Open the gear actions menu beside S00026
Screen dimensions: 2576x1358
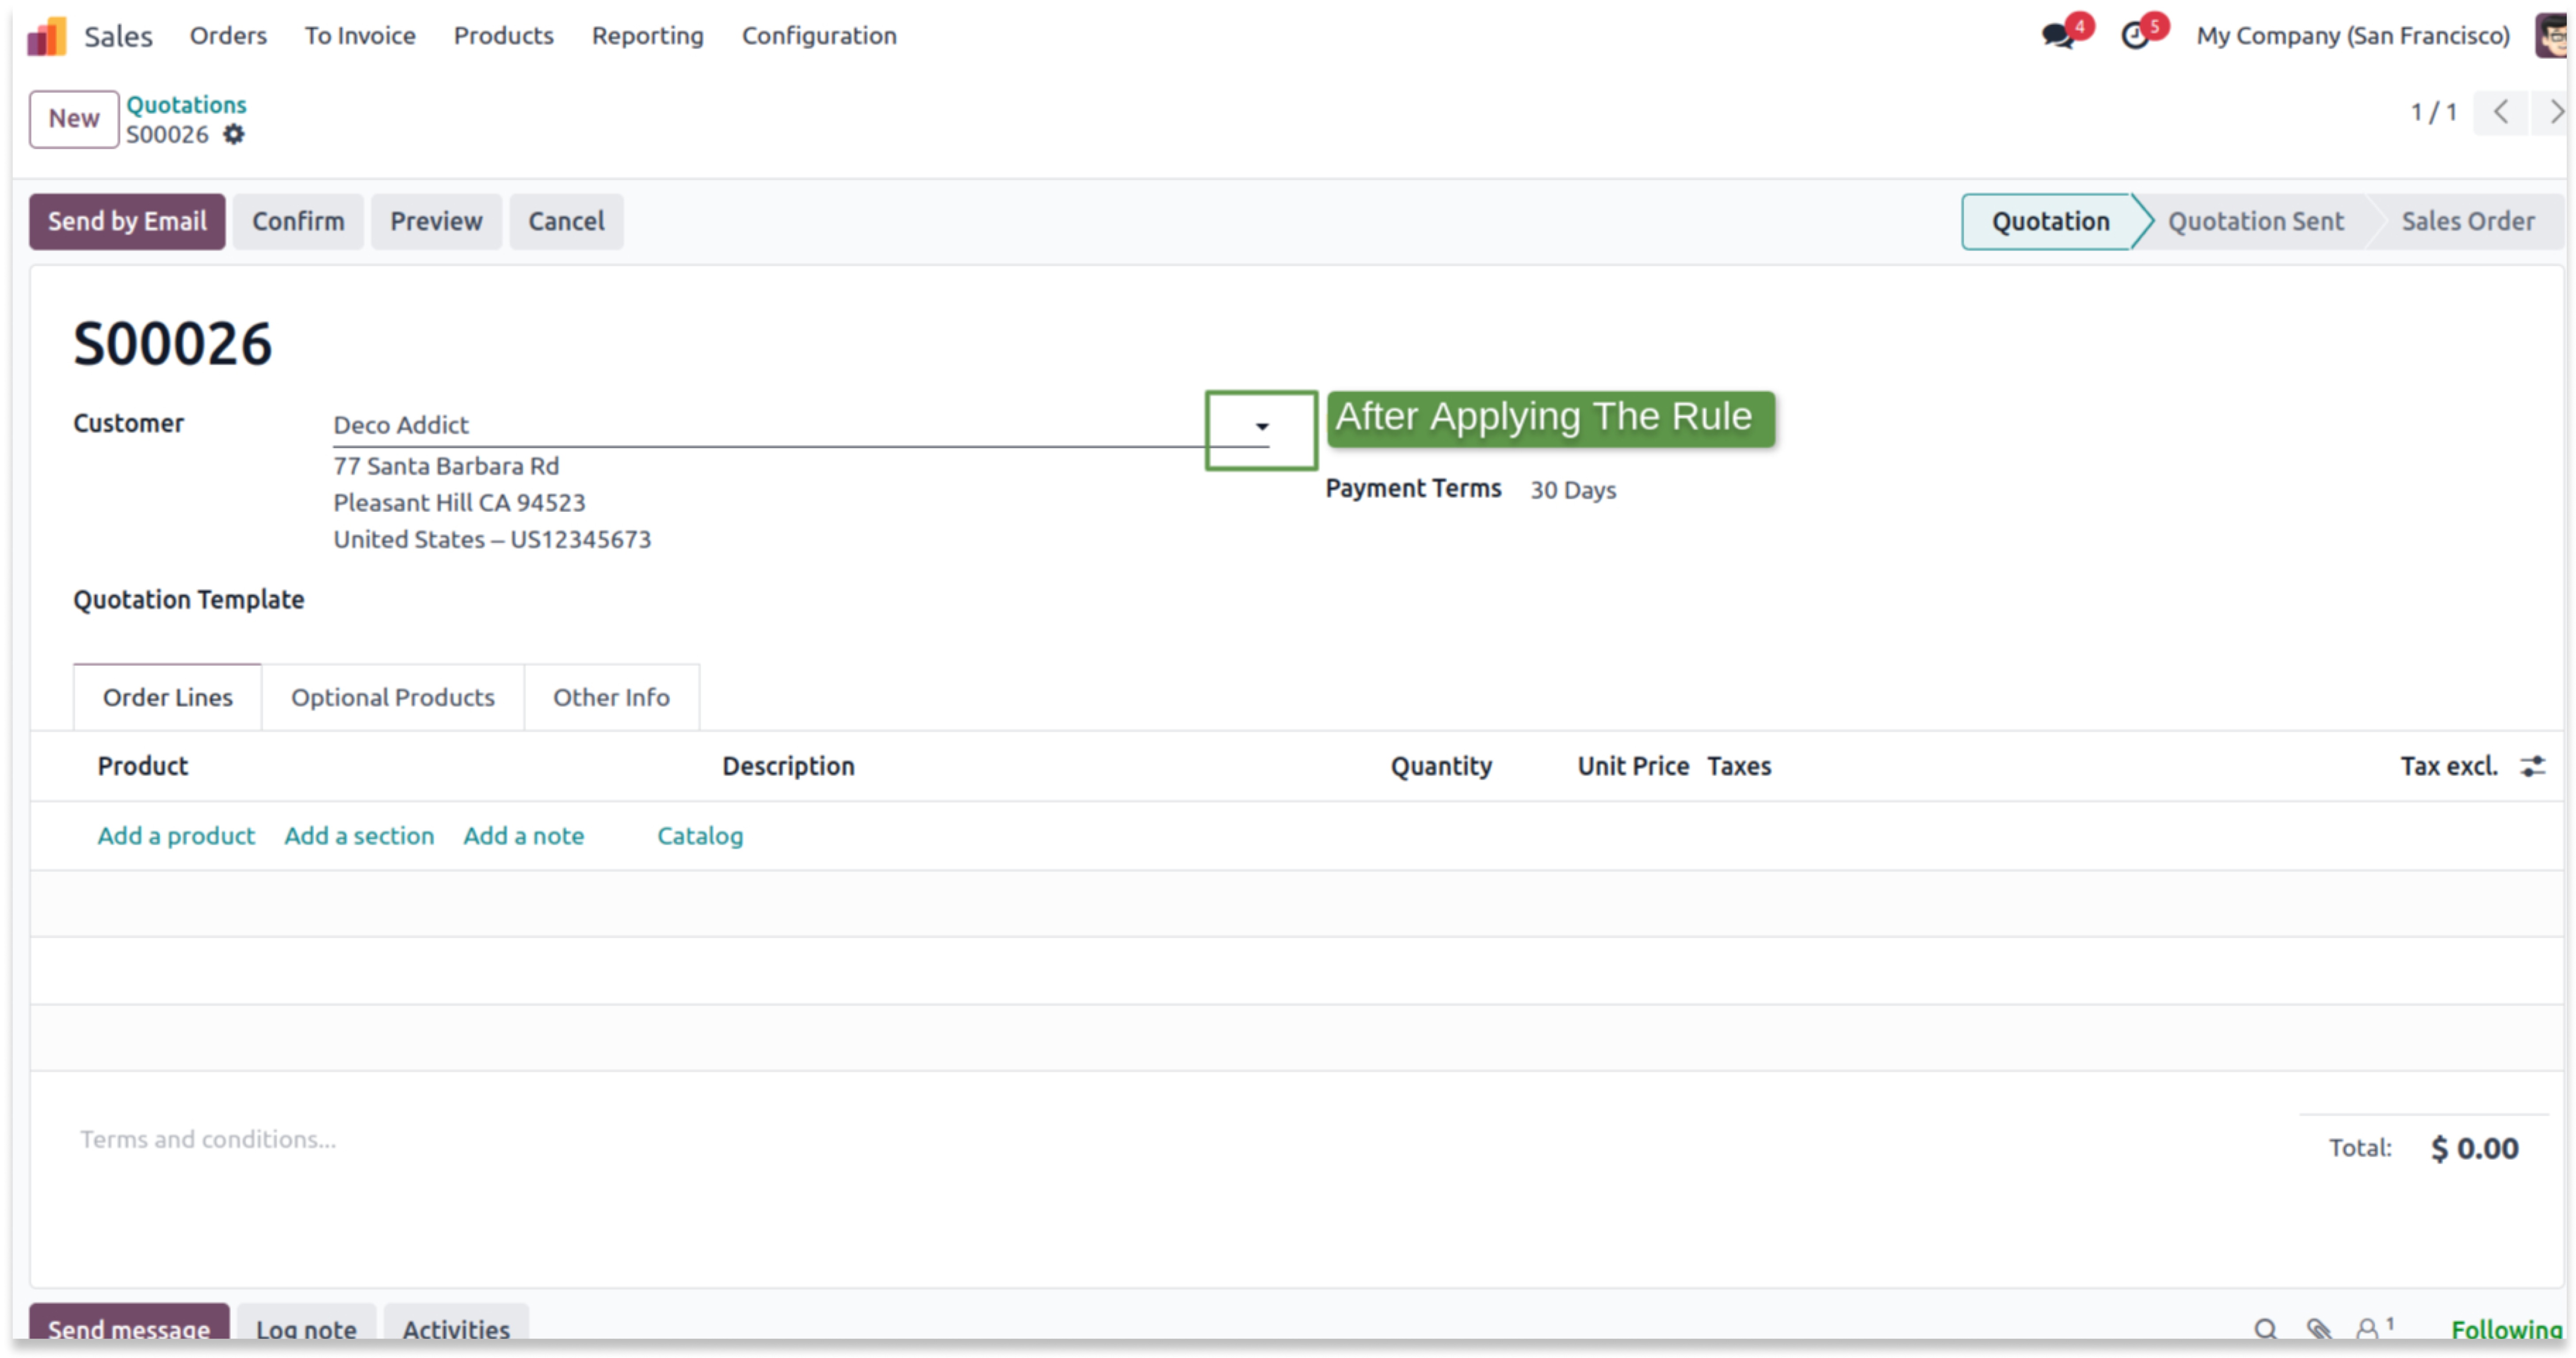point(233,134)
